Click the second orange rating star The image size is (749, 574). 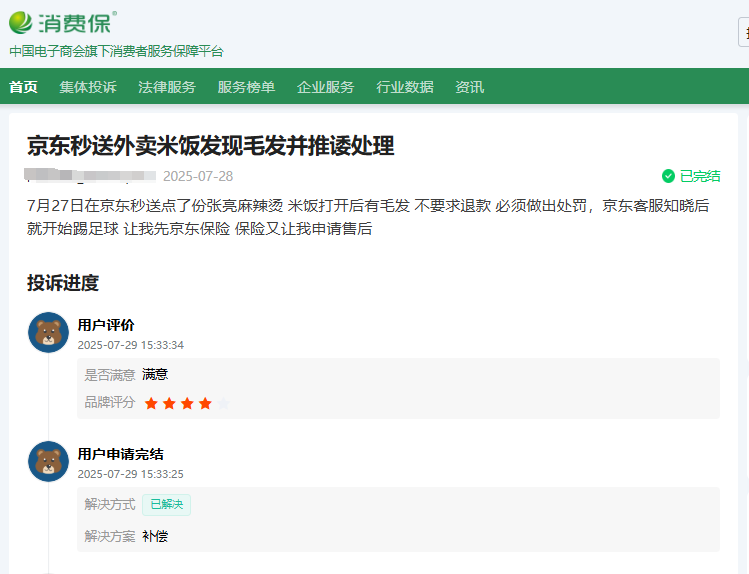169,404
